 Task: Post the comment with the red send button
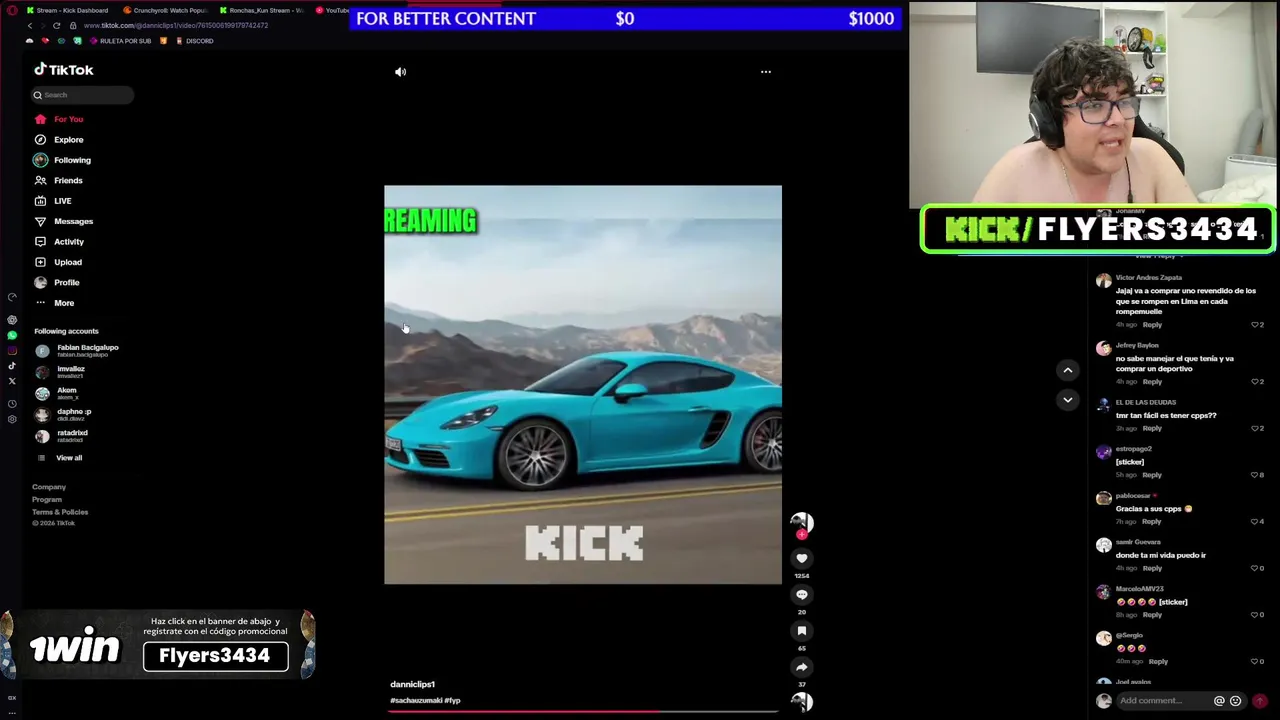click(1259, 701)
